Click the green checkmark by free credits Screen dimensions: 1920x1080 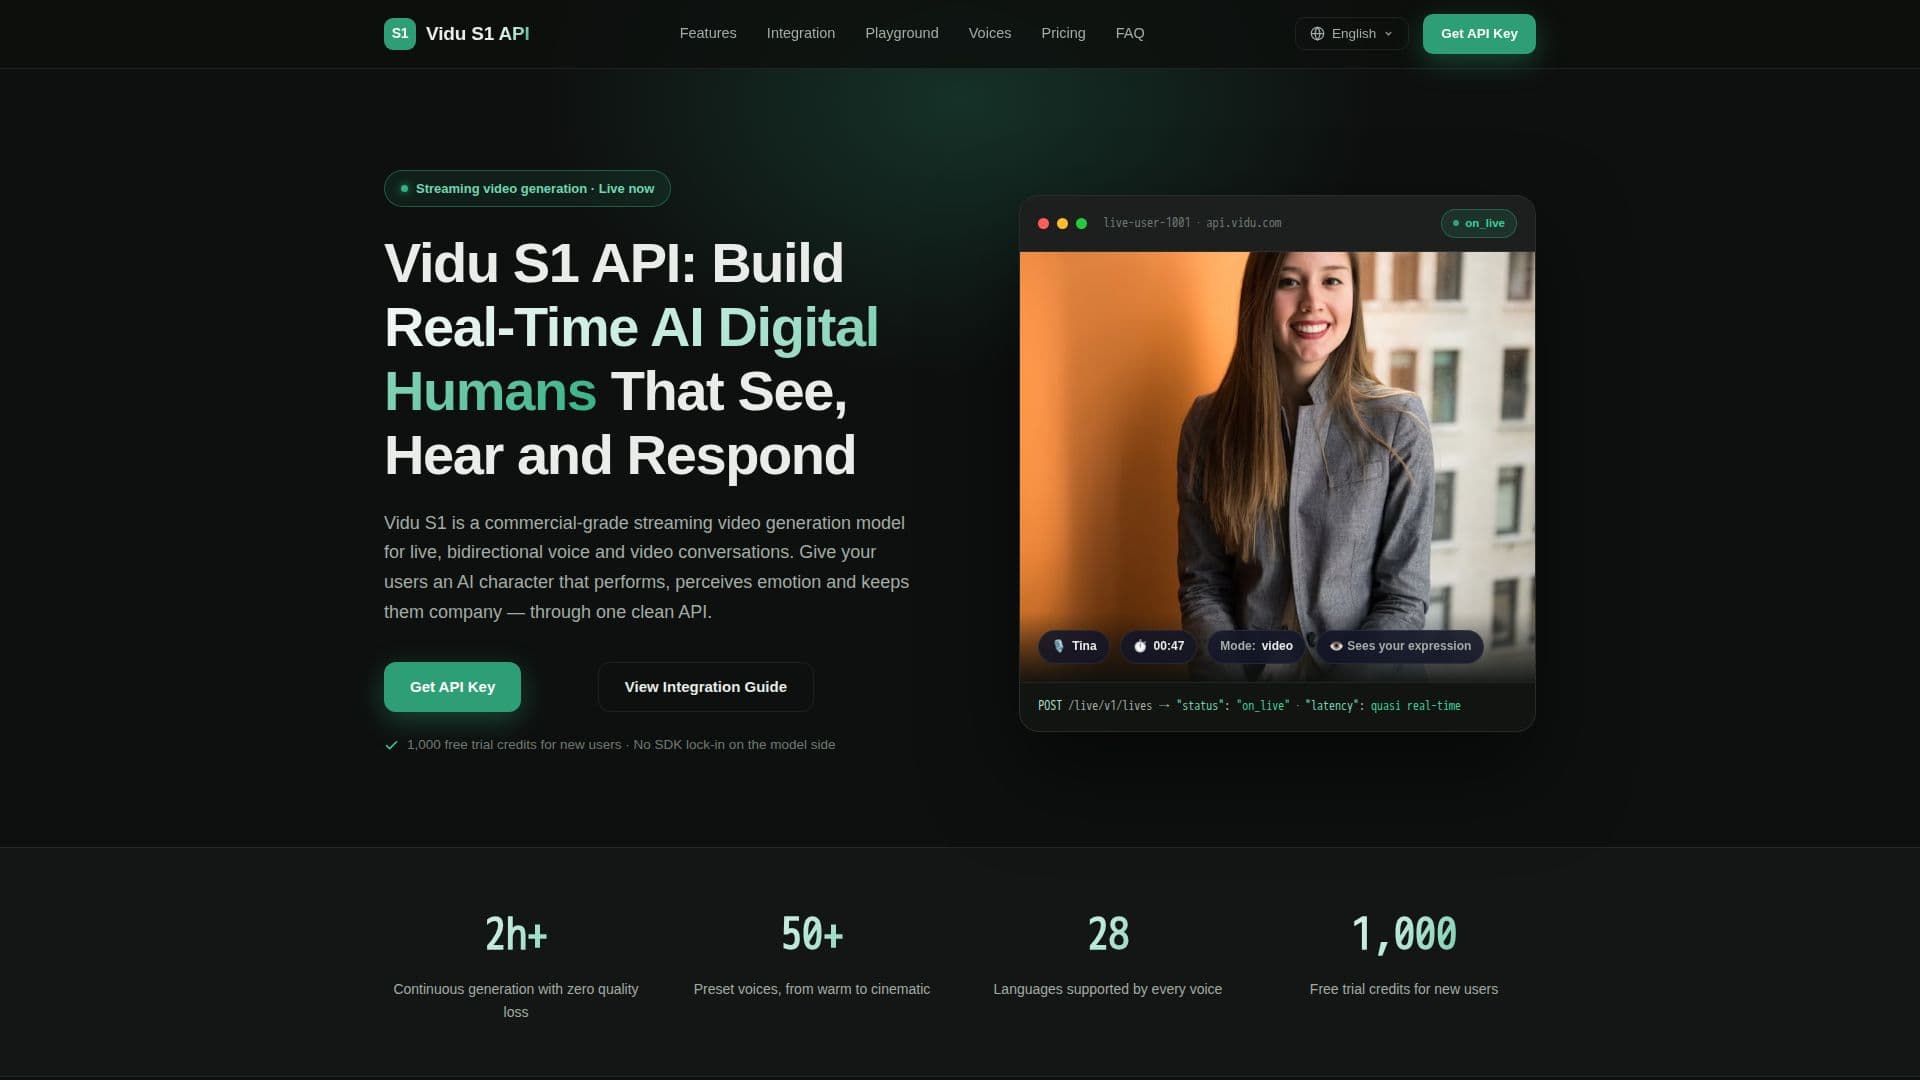click(x=392, y=745)
